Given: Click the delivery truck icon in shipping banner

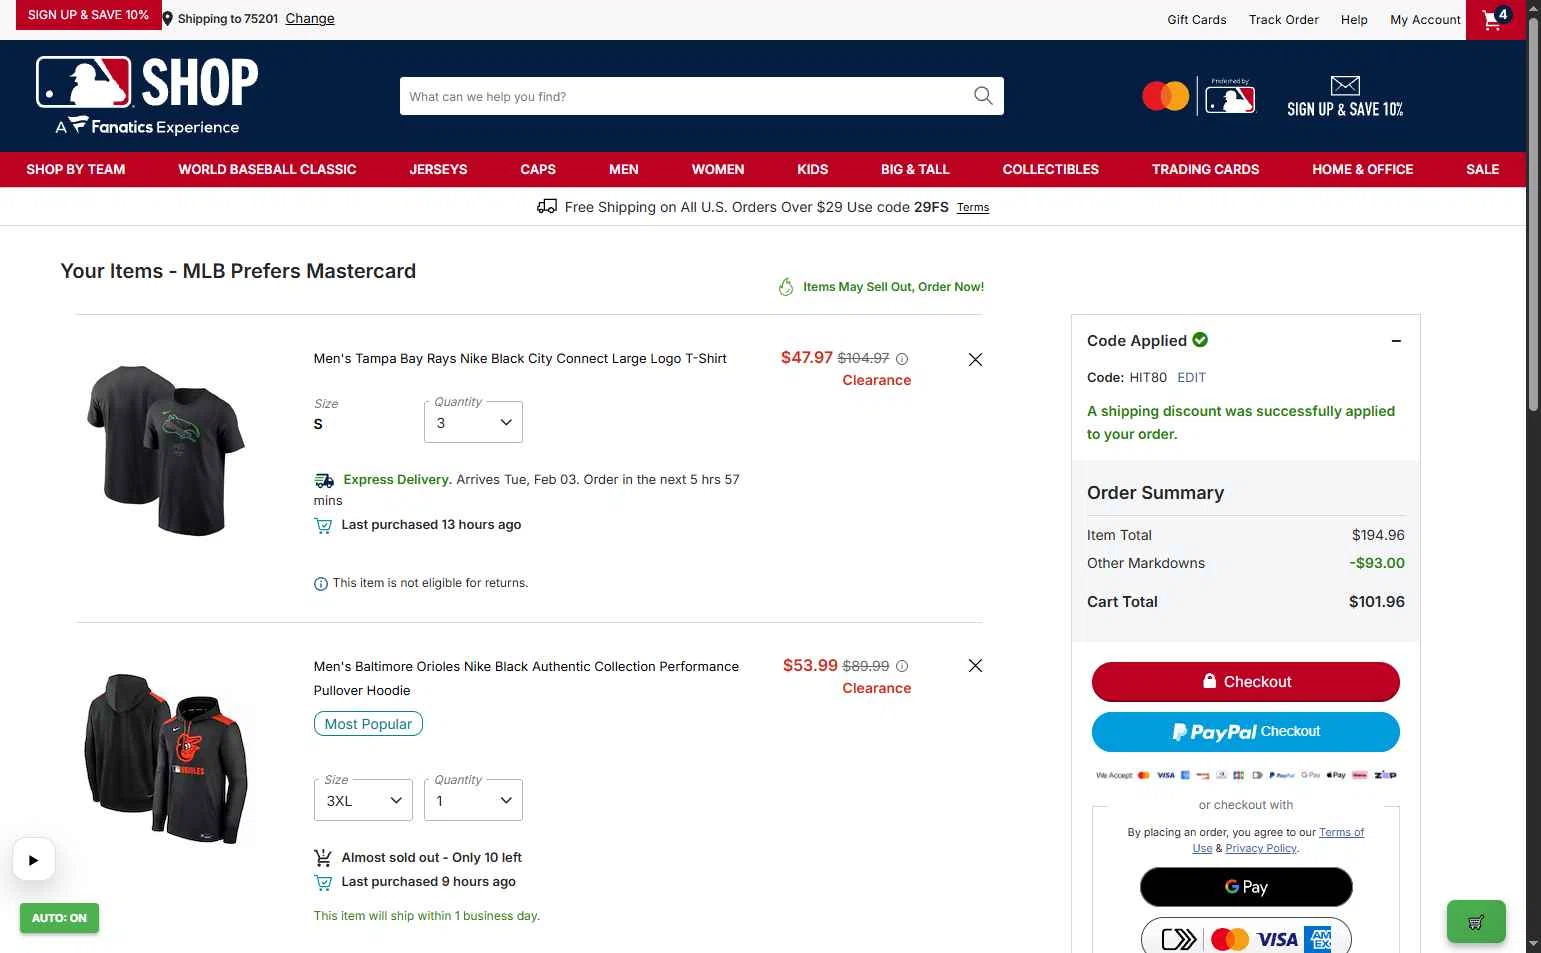Looking at the screenshot, I should point(547,206).
